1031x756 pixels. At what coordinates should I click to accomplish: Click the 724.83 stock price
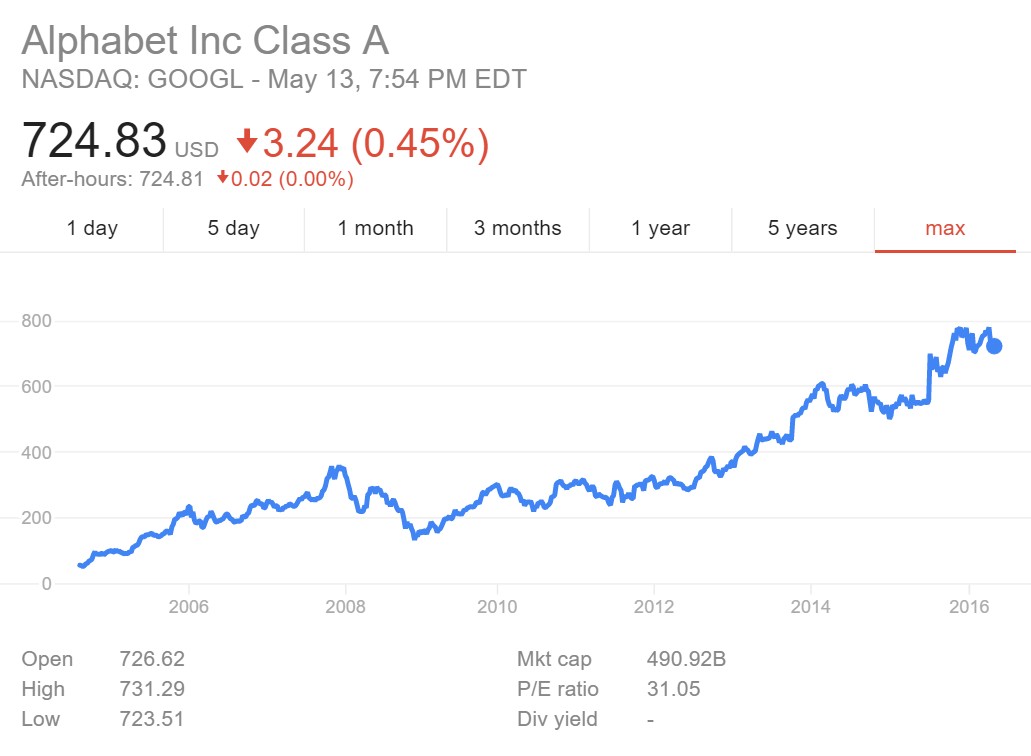(x=94, y=140)
